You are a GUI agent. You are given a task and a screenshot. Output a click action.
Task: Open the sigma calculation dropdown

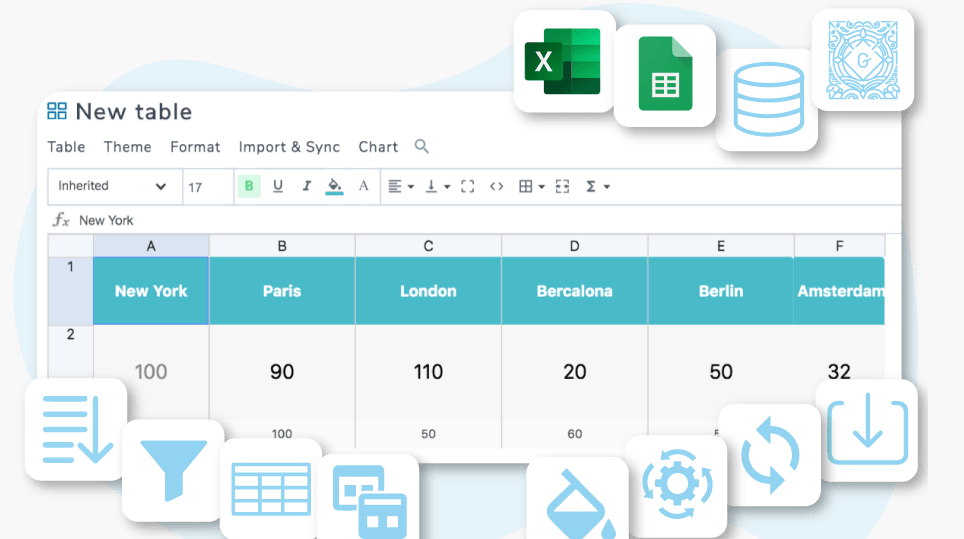597,186
